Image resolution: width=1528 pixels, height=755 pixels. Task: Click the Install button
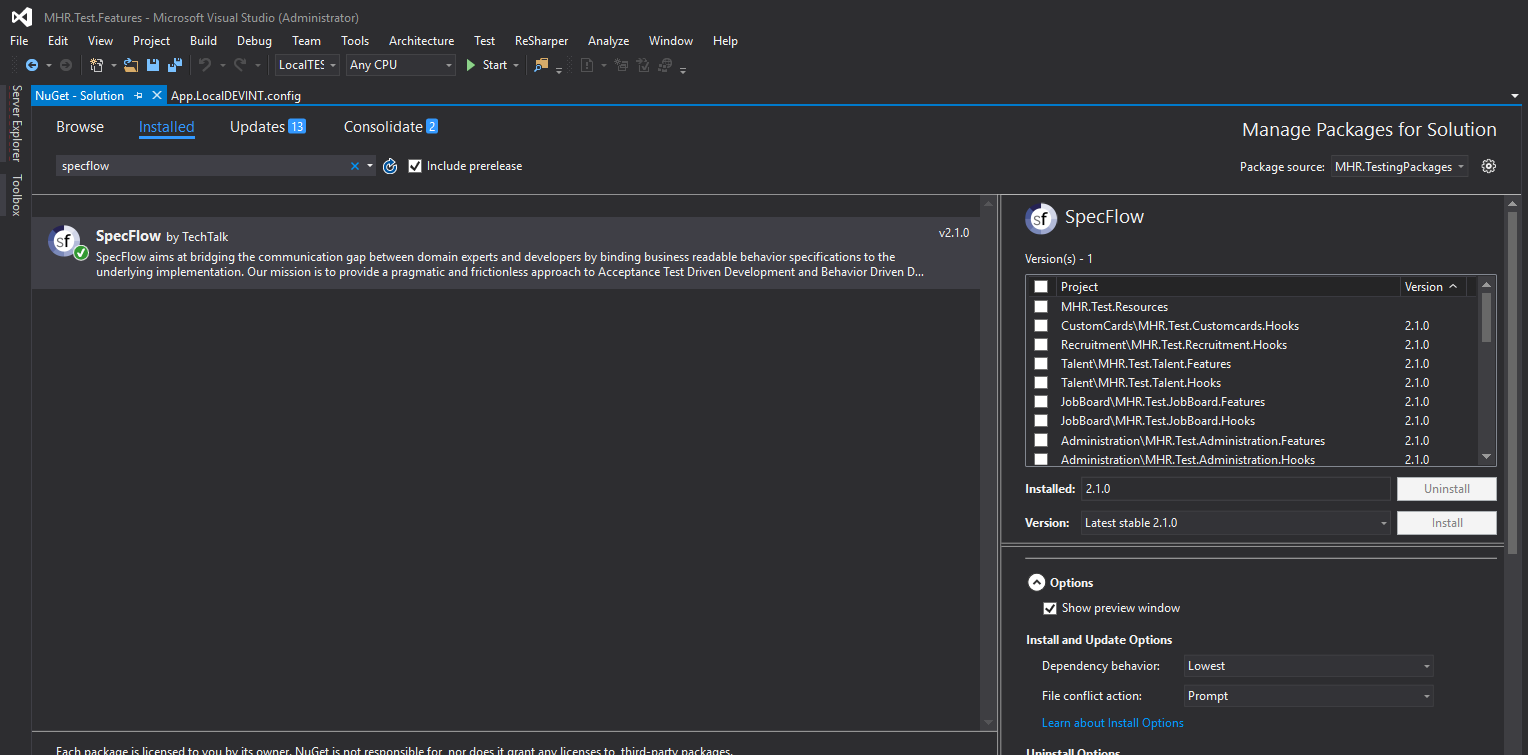pos(1447,523)
